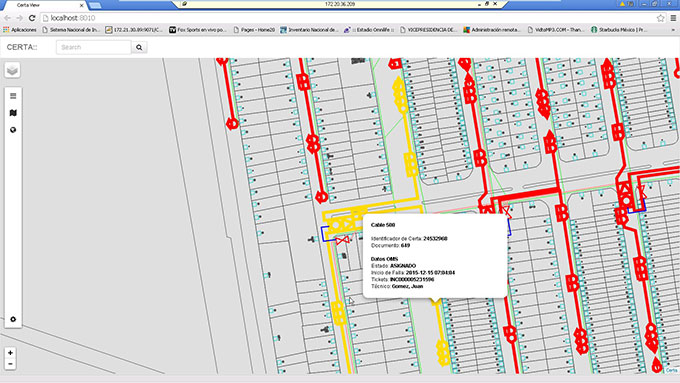Select the map icon in sidebar
This screenshot has width=680, height=383.
coord(13,113)
